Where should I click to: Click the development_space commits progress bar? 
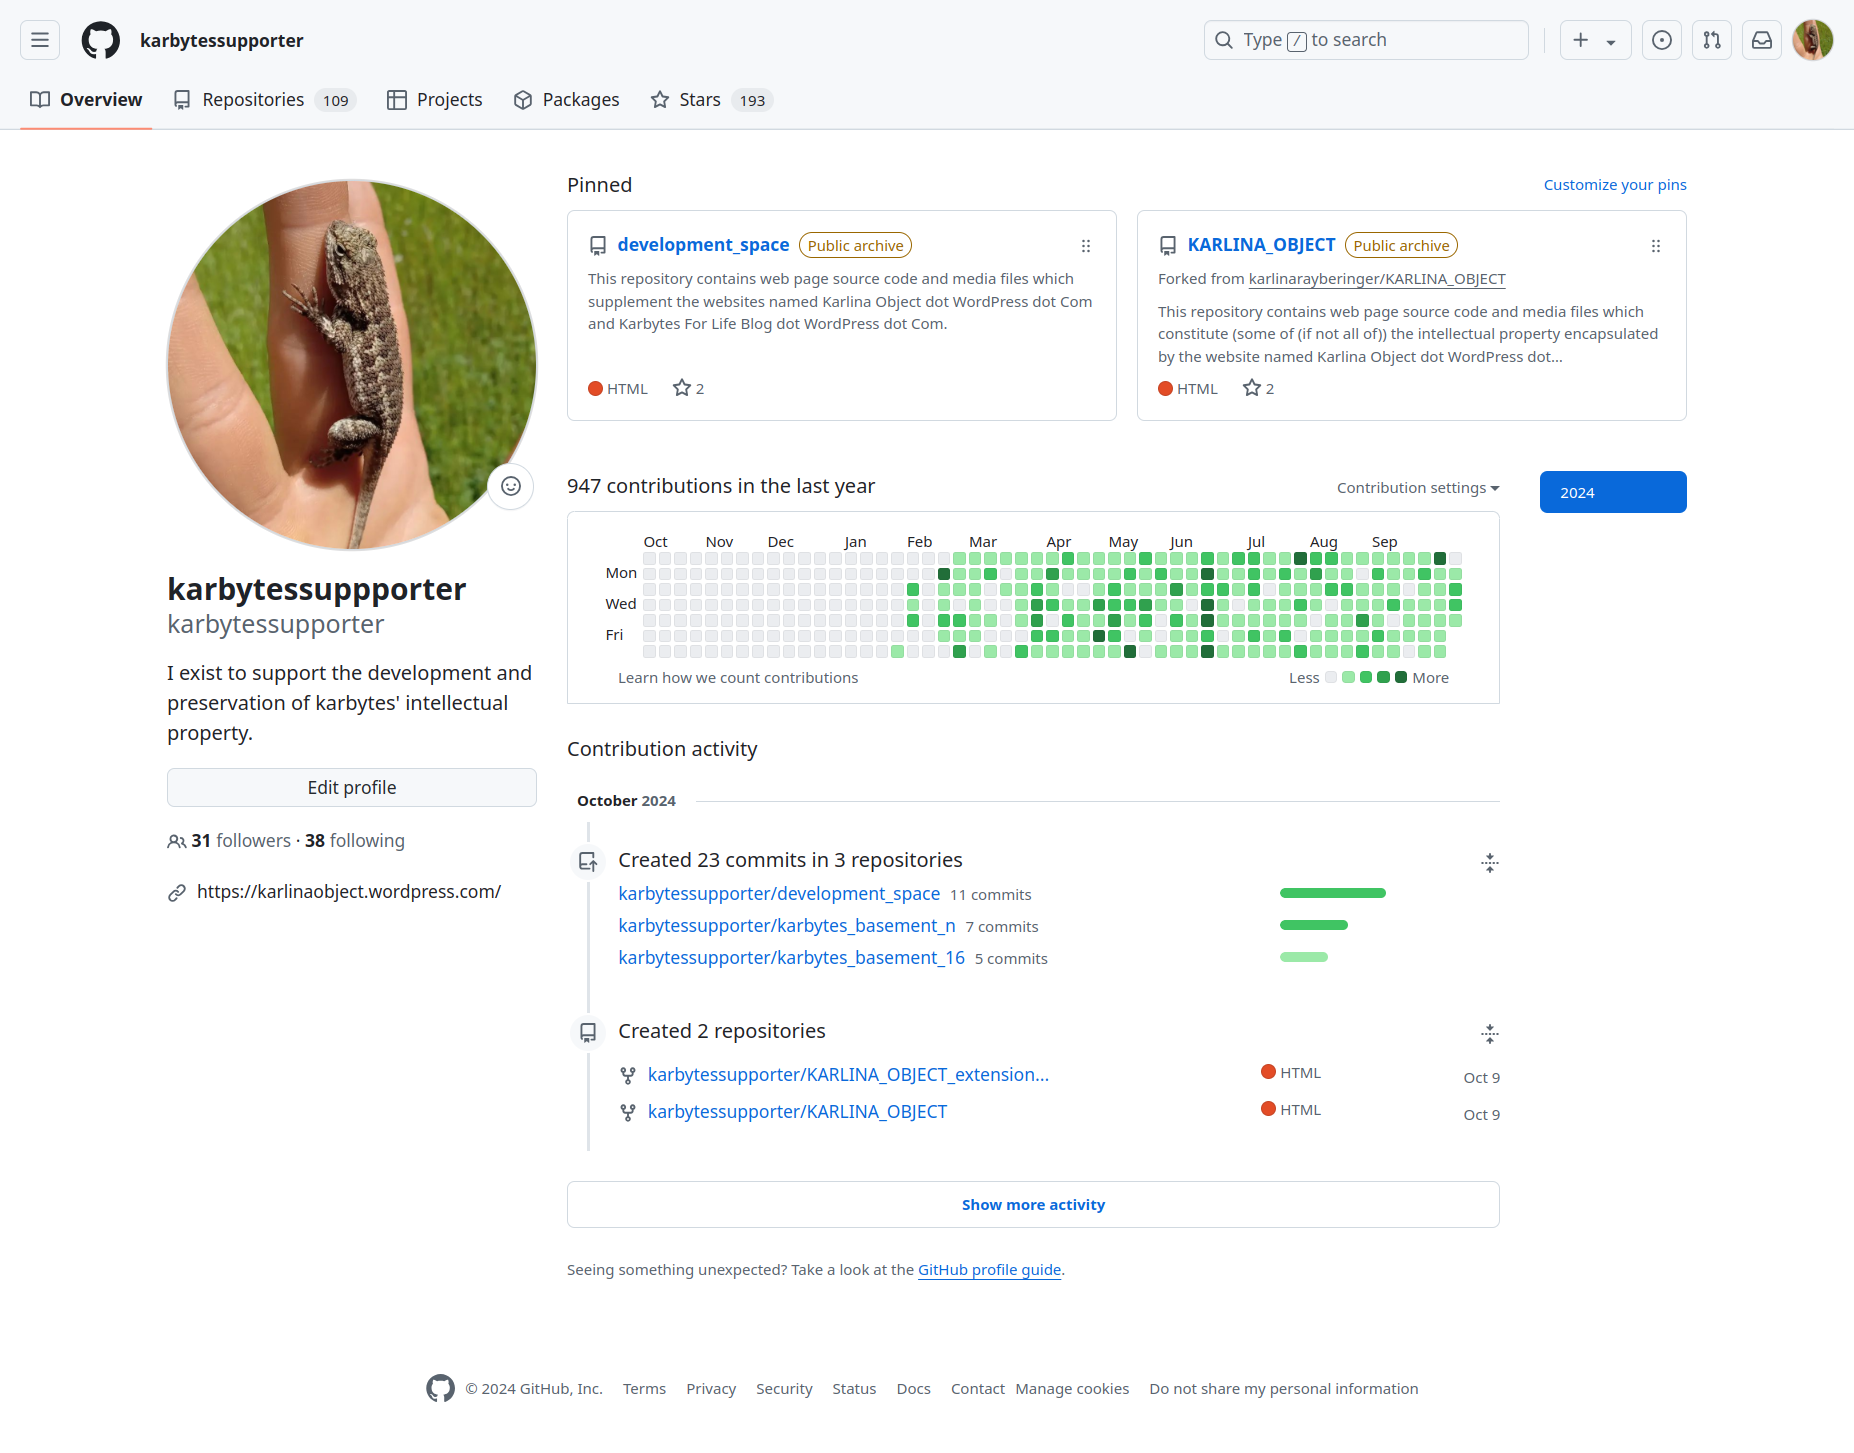[1333, 893]
